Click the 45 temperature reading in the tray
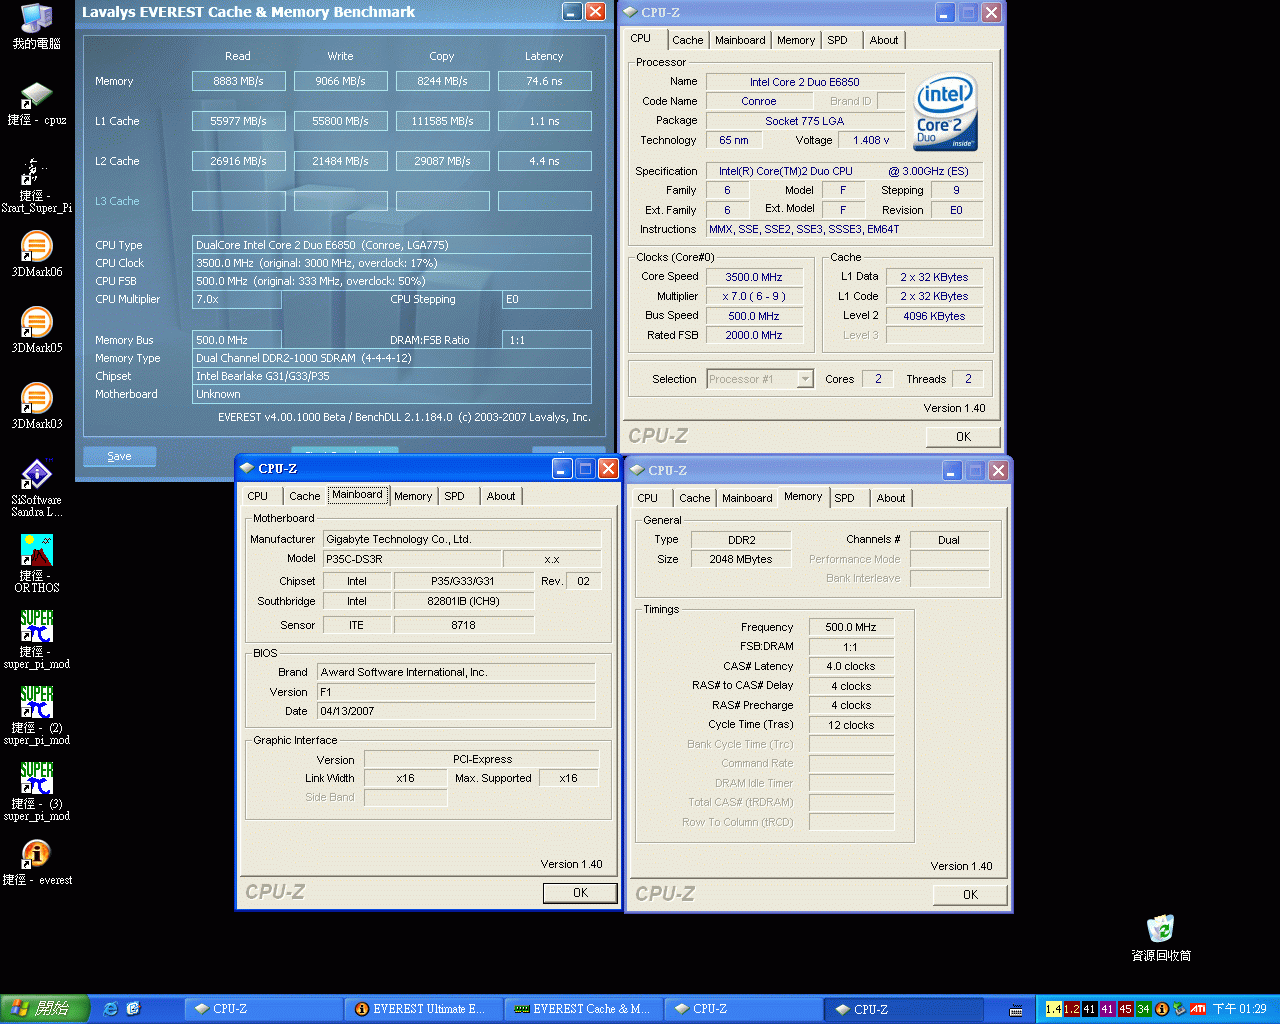Screen dimensions: 1280x1024 [x=1125, y=1009]
